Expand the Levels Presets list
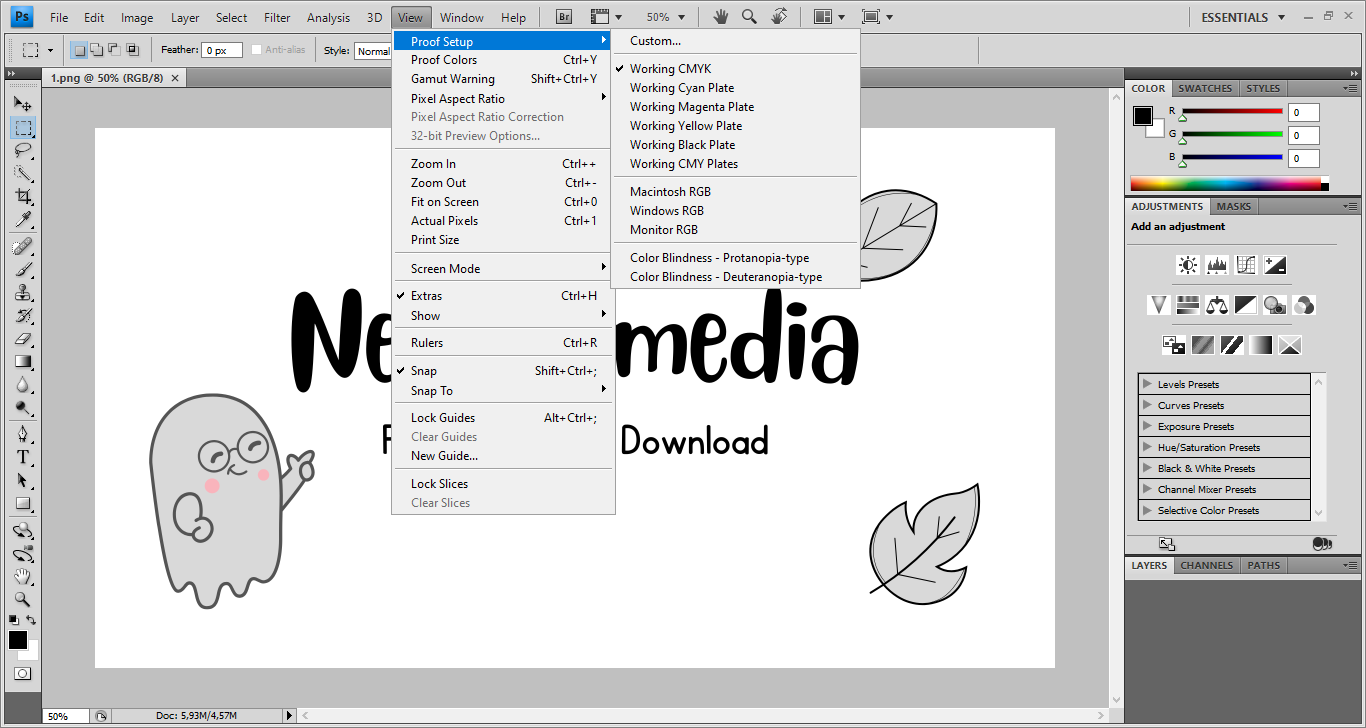The image size is (1366, 728). (1146, 384)
